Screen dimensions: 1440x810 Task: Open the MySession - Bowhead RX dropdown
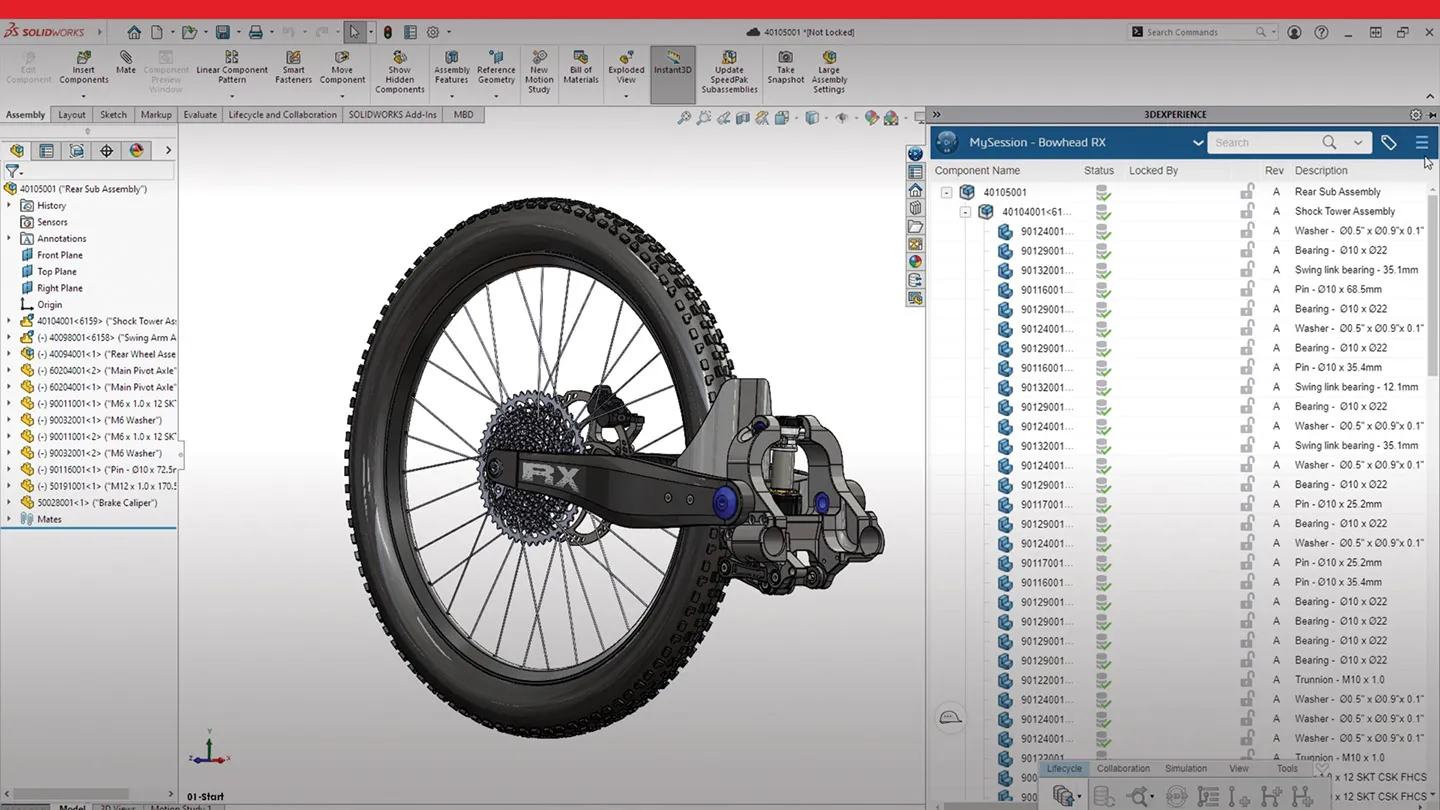(x=1198, y=142)
